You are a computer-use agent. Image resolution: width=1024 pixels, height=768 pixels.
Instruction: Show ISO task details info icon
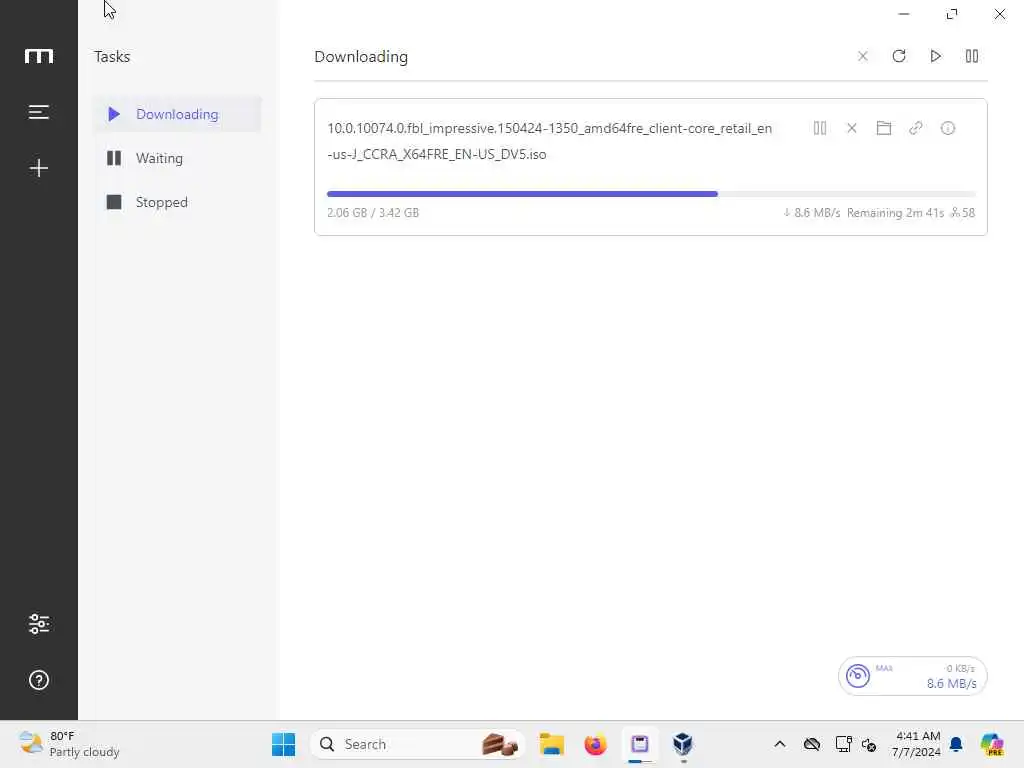tap(948, 128)
